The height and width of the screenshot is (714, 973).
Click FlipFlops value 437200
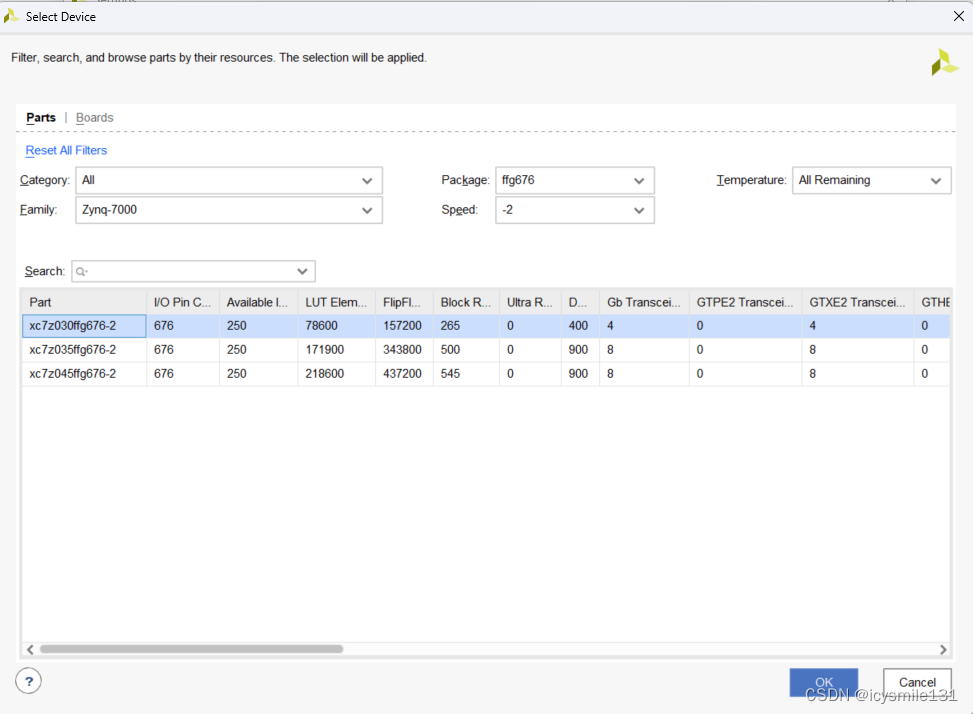point(402,374)
